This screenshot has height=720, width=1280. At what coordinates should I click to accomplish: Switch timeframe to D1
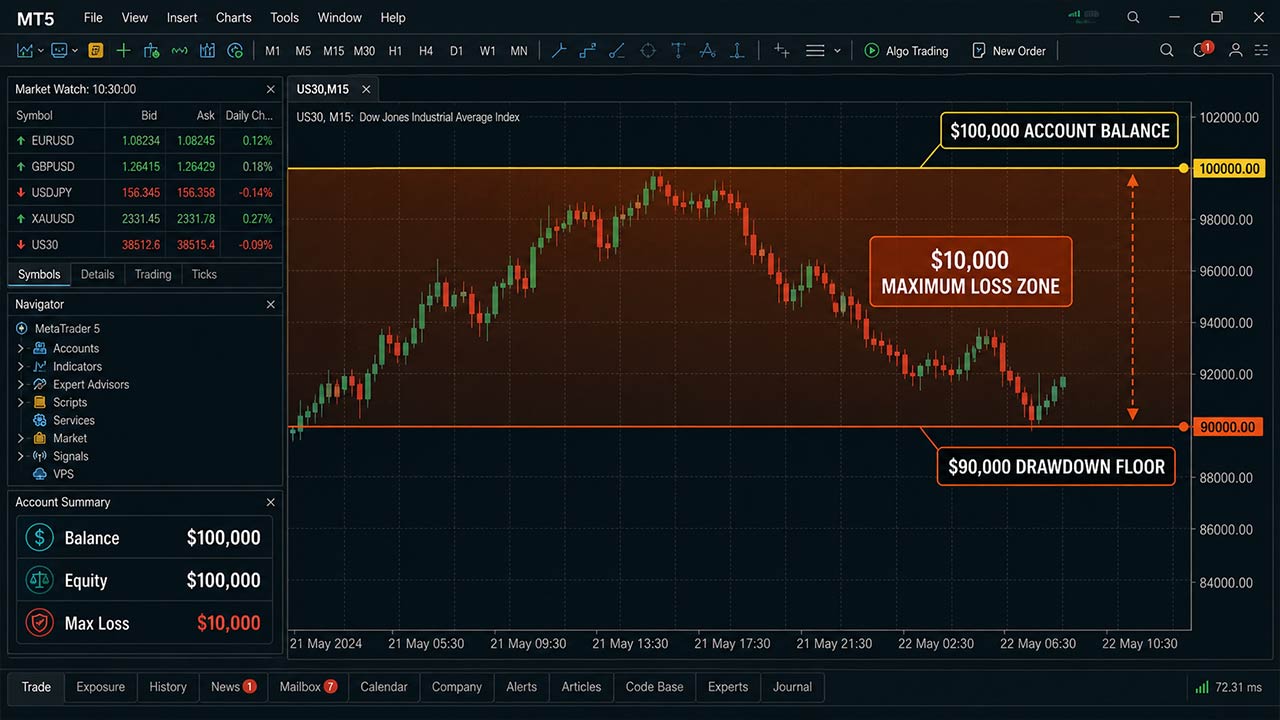point(456,50)
